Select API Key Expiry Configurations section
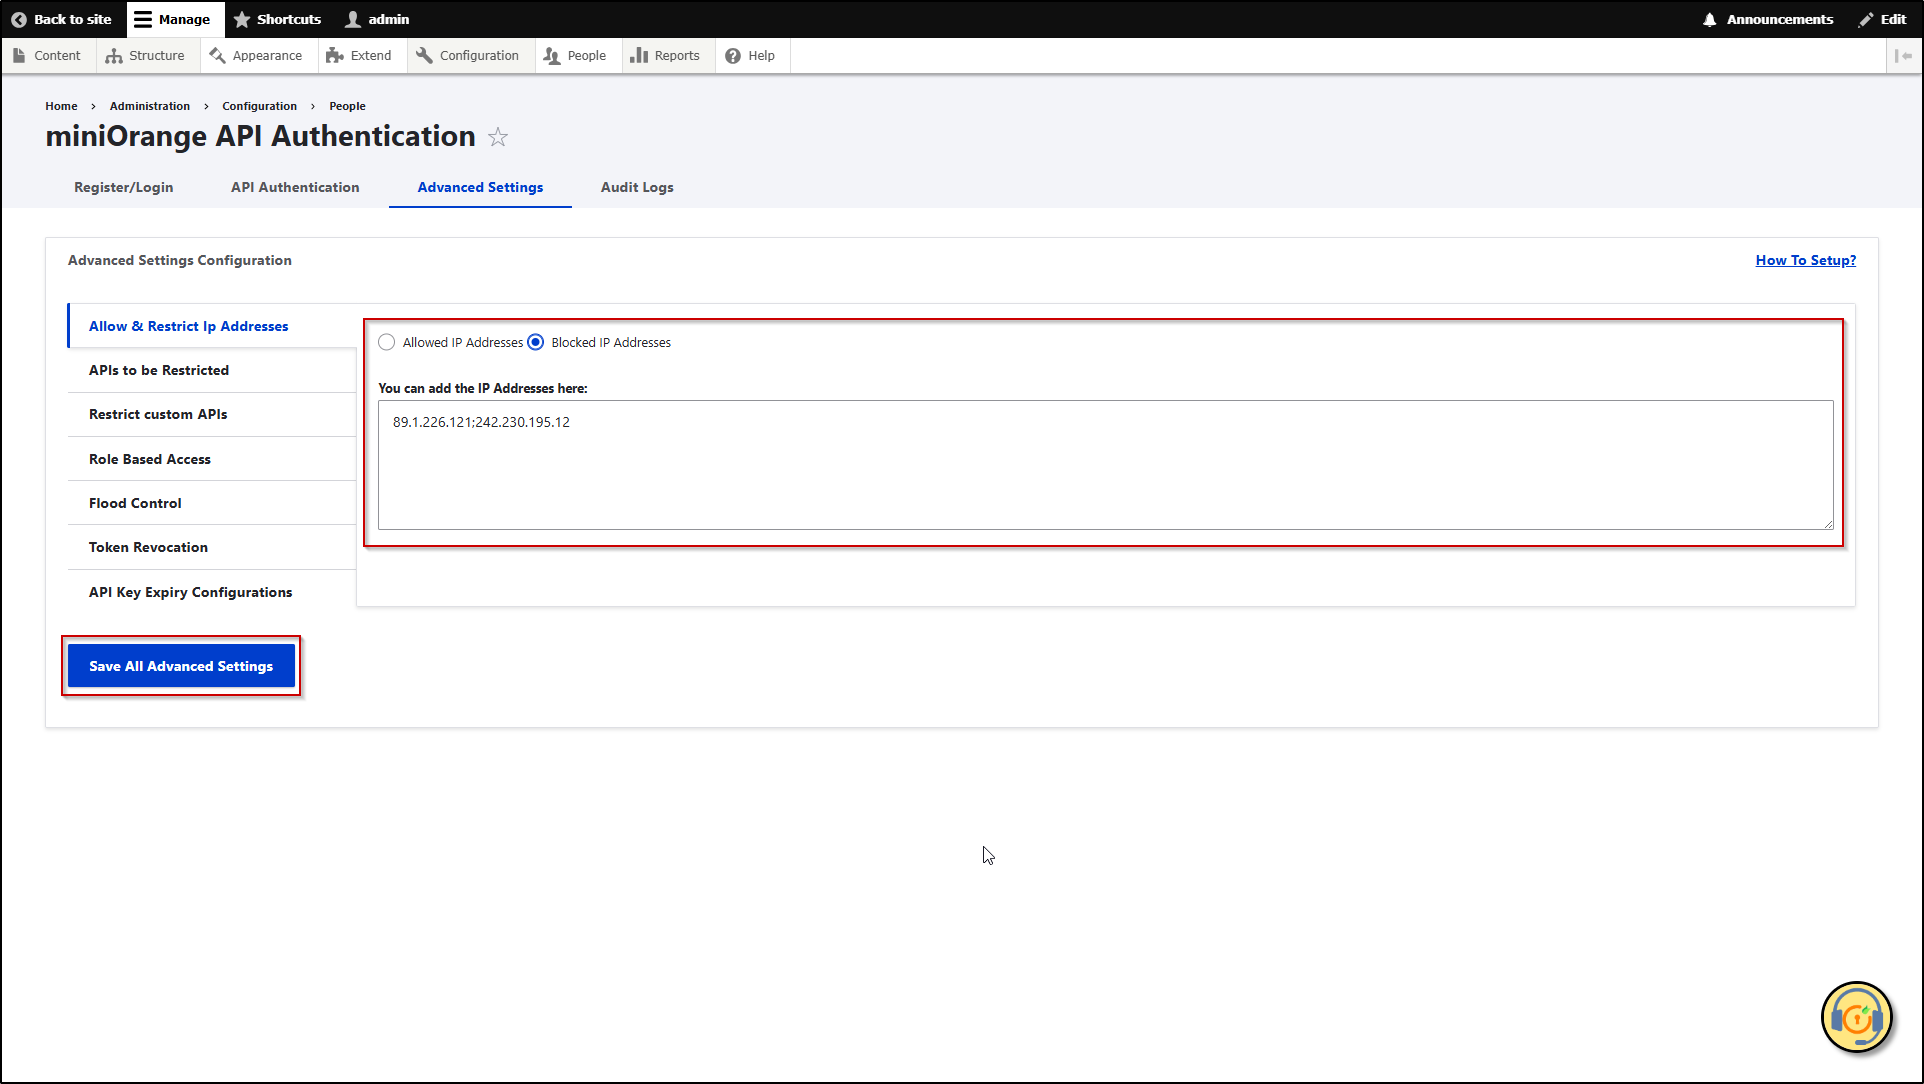This screenshot has height=1084, width=1924. point(212,592)
